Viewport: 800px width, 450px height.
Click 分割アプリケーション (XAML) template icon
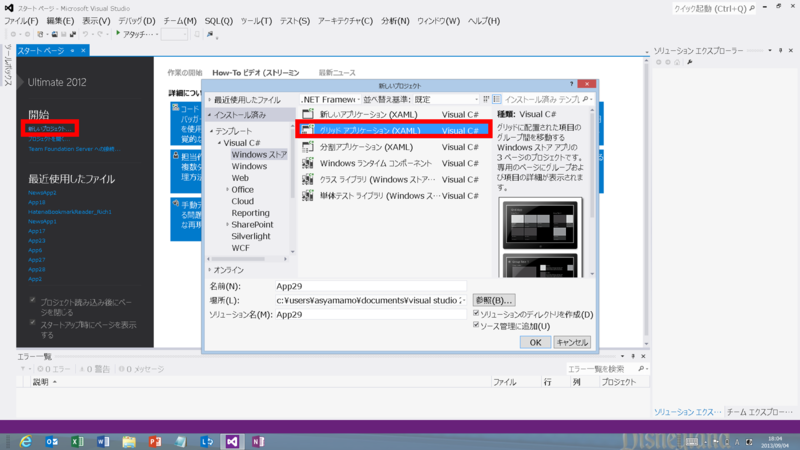[308, 147]
